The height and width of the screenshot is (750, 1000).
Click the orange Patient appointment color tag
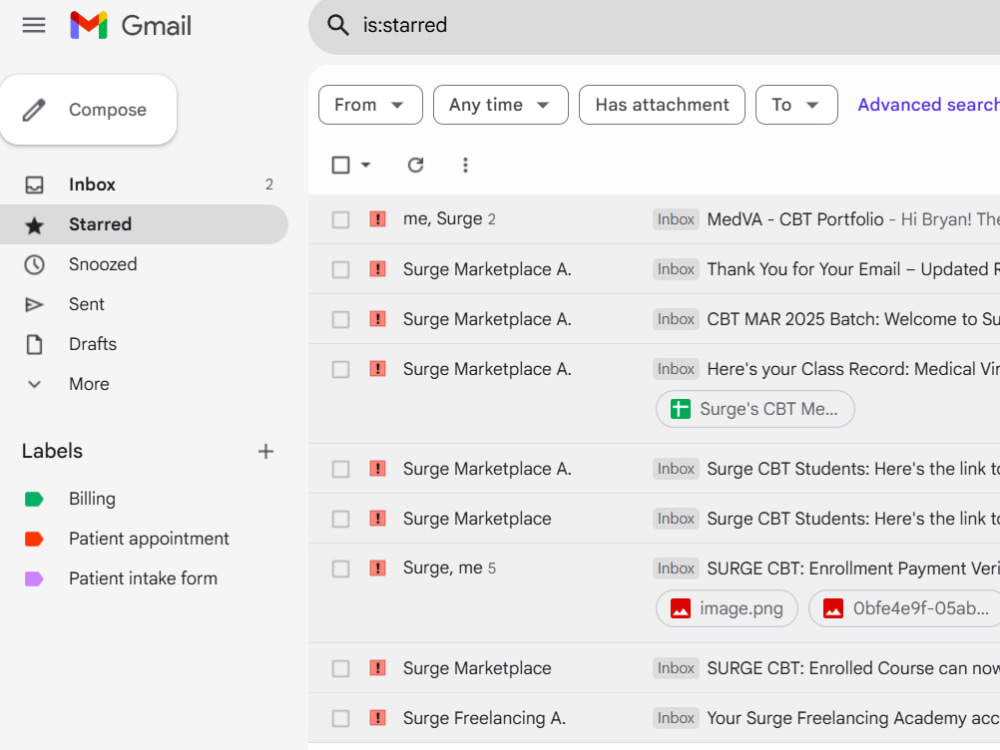pyautogui.click(x=34, y=540)
